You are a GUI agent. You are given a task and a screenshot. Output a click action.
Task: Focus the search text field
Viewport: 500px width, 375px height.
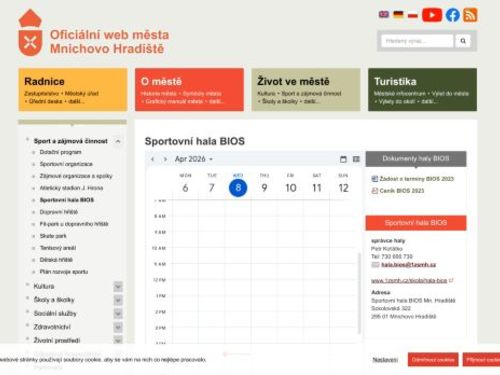tap(417, 41)
